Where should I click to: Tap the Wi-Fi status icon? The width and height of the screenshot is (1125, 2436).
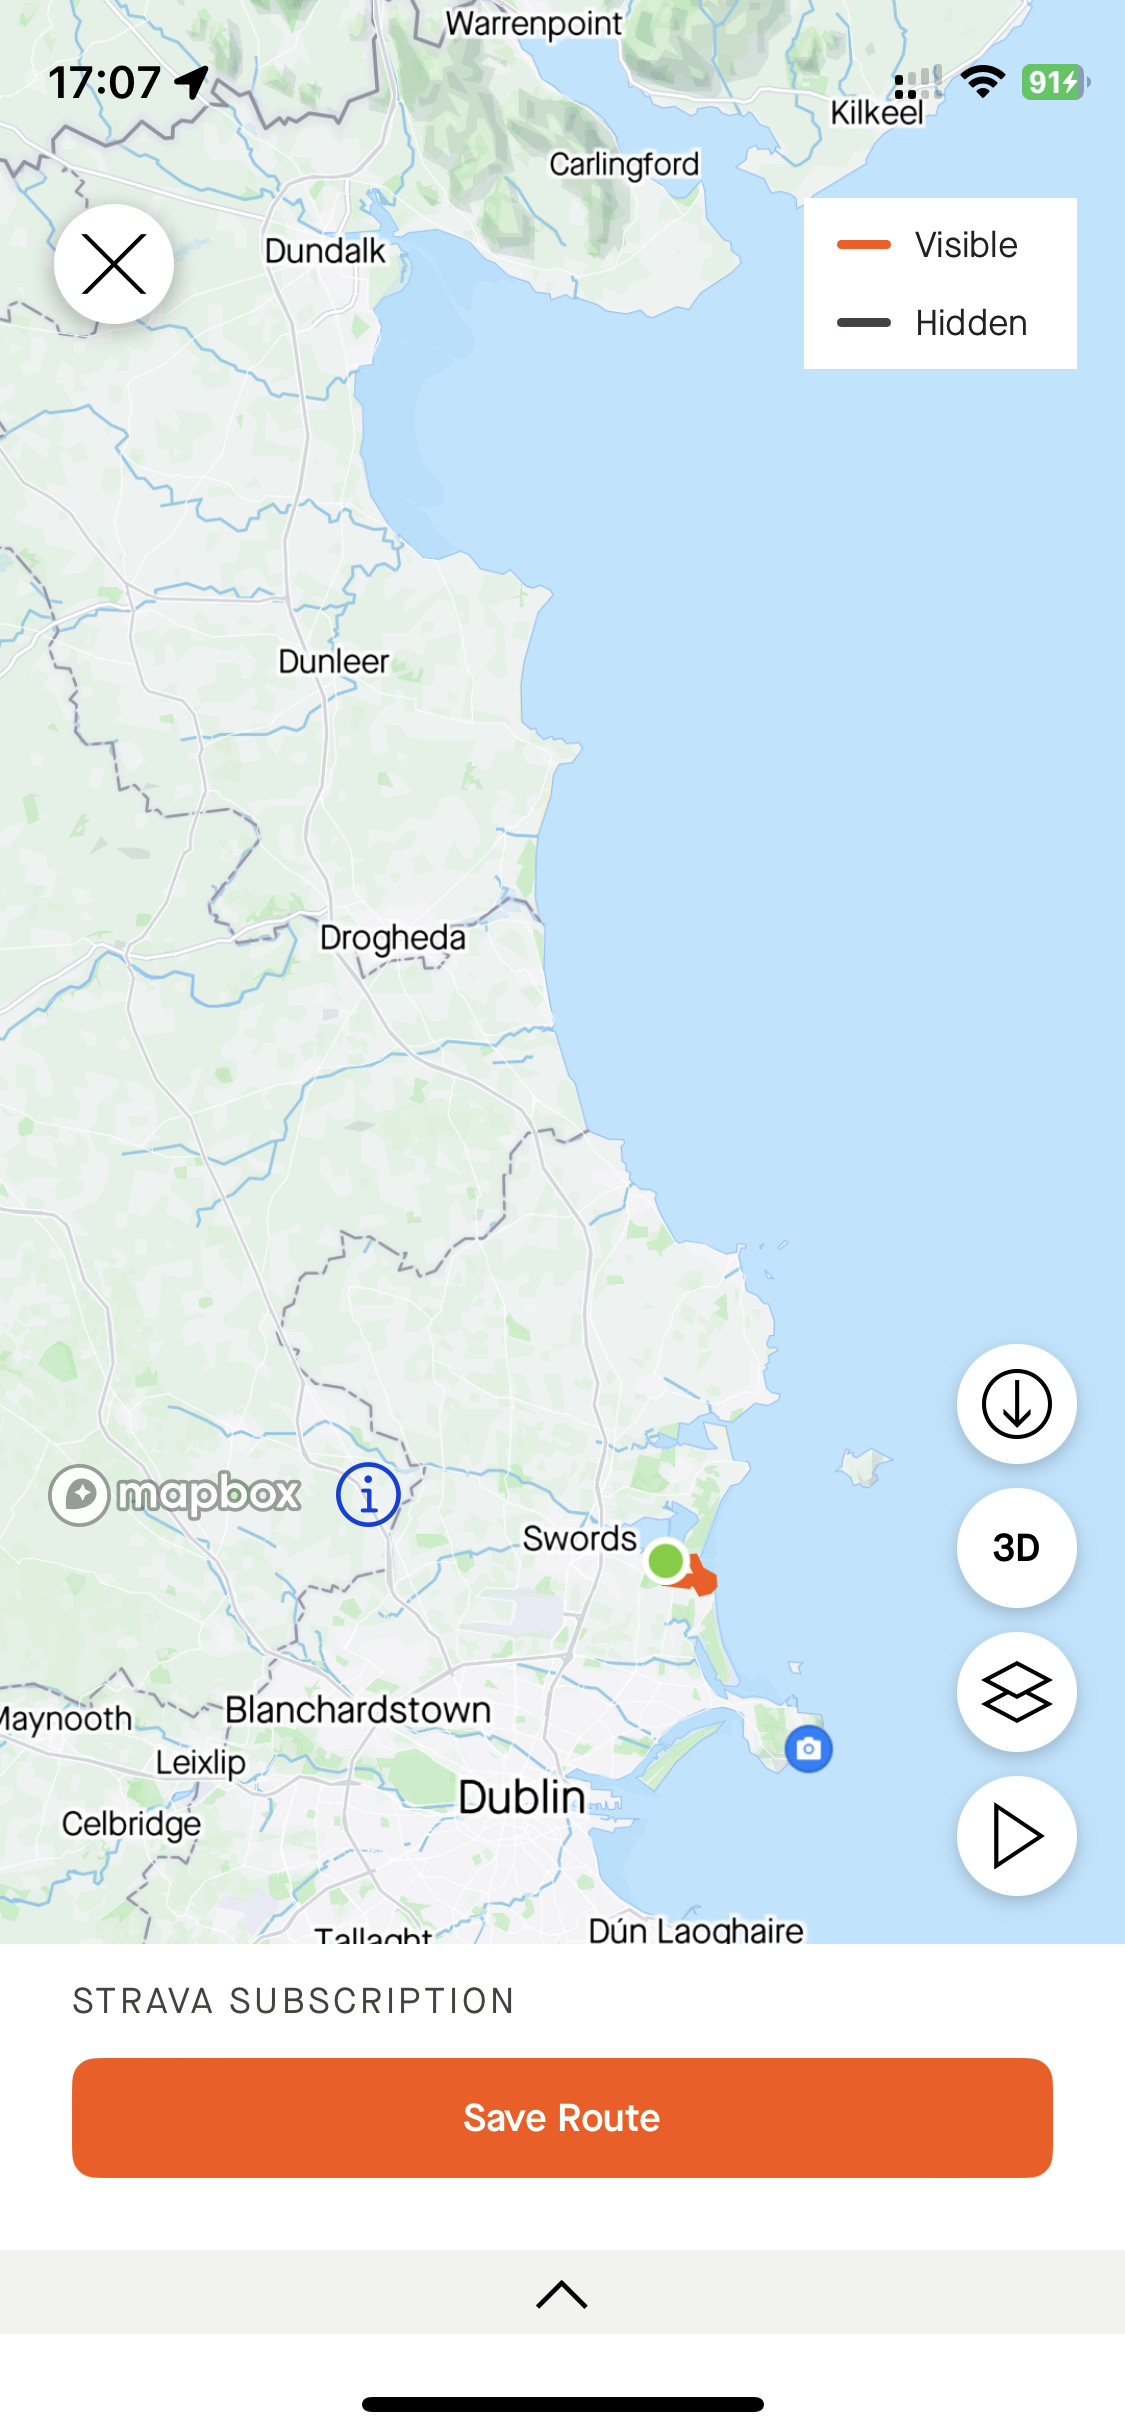983,82
